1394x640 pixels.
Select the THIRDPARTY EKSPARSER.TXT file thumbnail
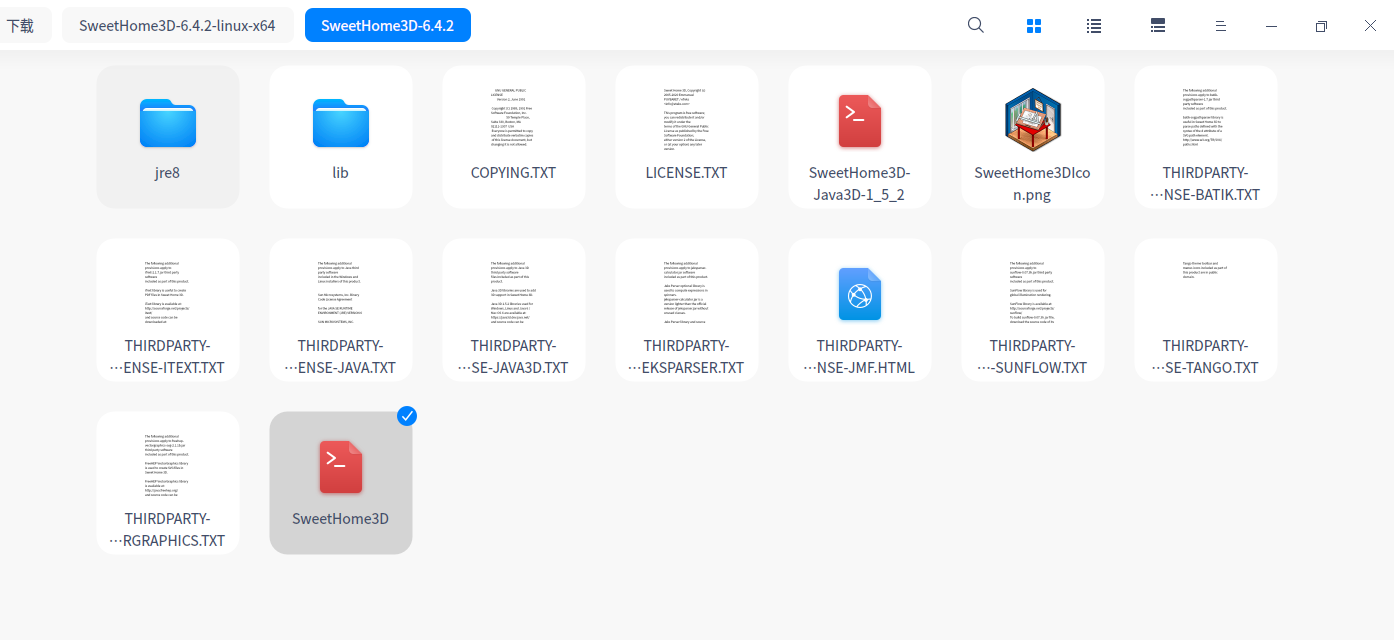(687, 293)
